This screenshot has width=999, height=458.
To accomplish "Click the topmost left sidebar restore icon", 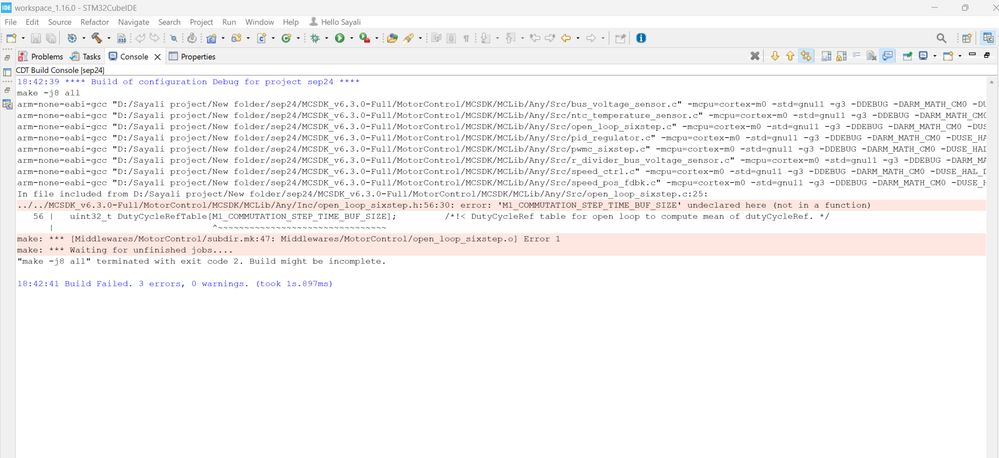I will [8, 57].
